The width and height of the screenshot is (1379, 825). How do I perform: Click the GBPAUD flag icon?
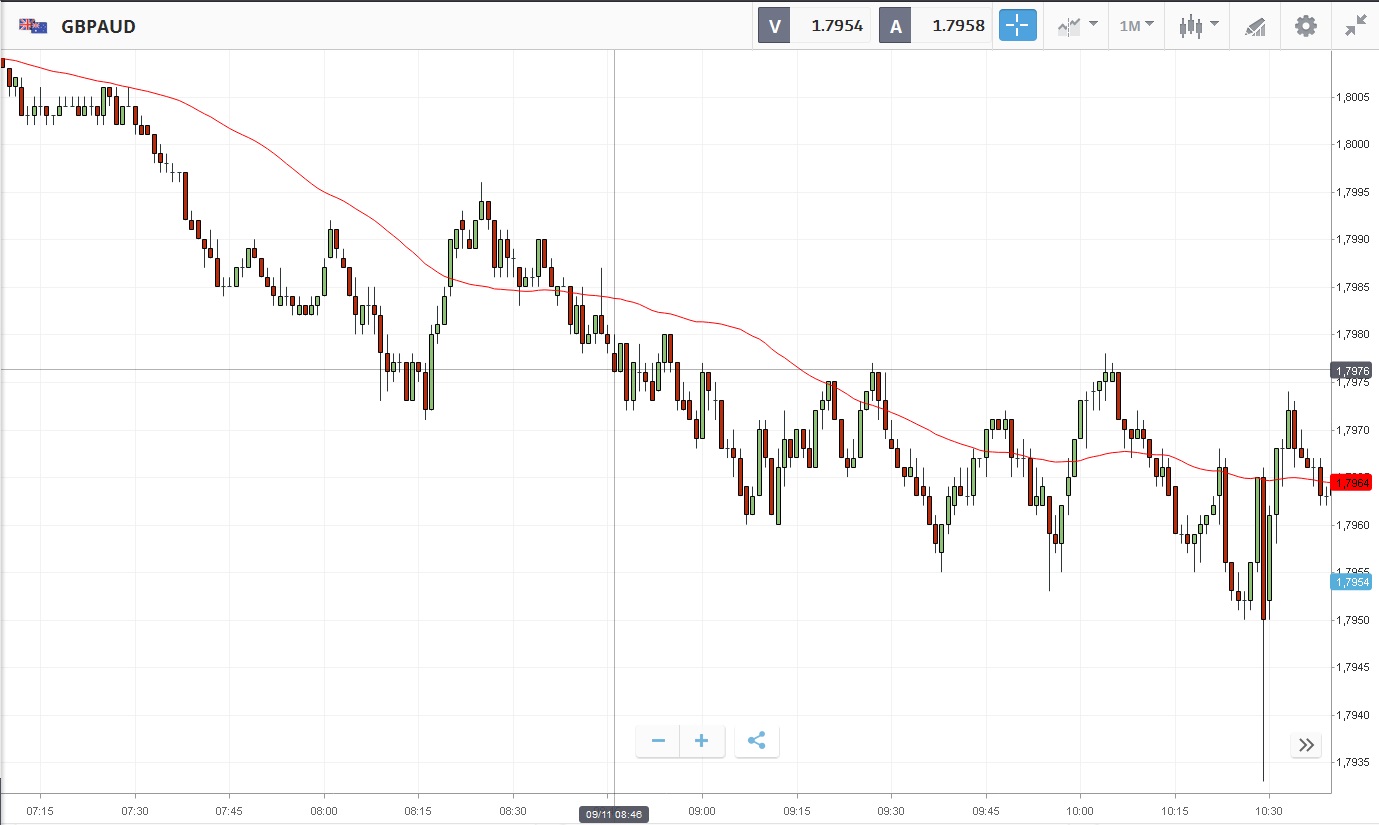[x=33, y=26]
